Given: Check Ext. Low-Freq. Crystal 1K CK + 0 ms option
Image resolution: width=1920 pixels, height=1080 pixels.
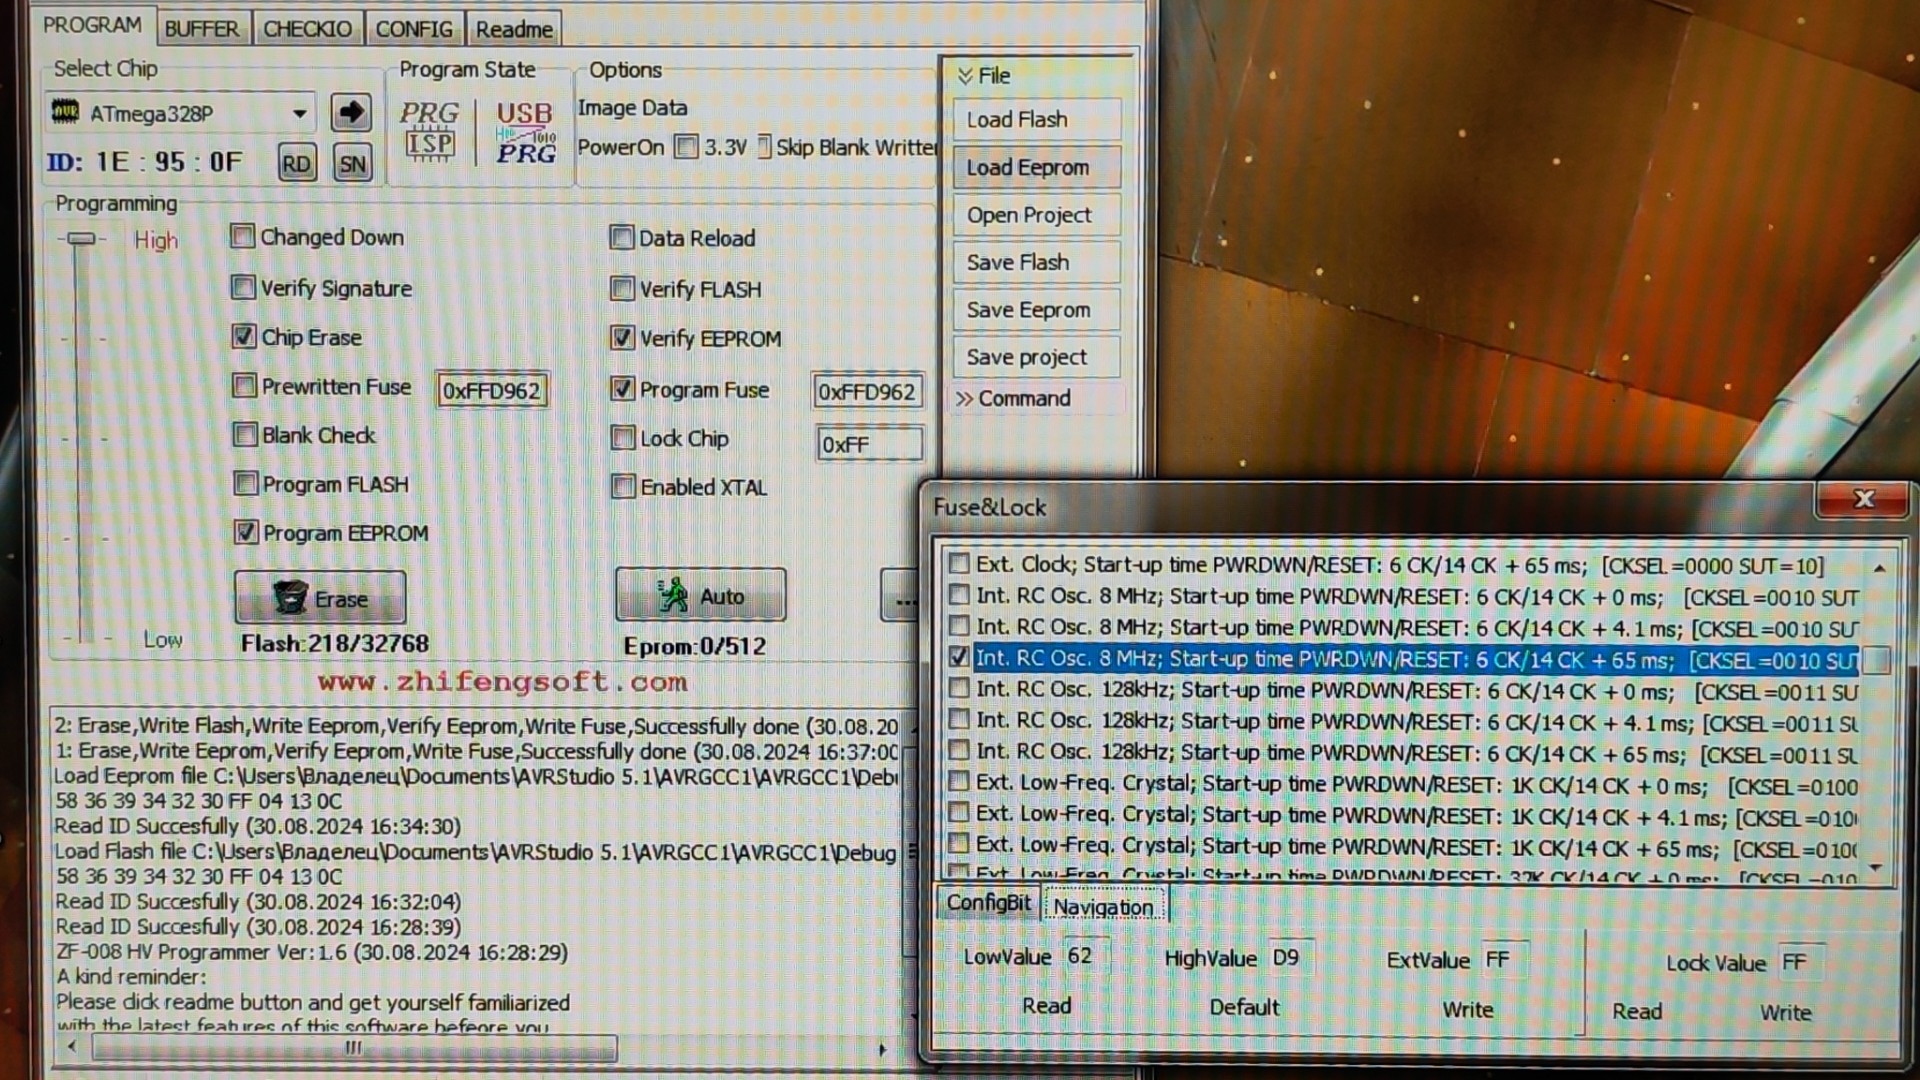Looking at the screenshot, I should (958, 781).
